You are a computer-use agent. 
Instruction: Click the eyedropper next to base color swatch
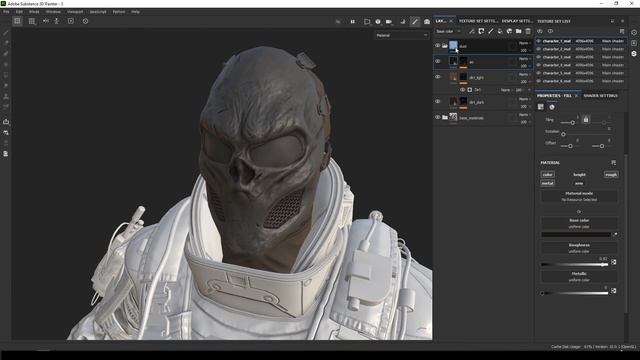coord(615,235)
